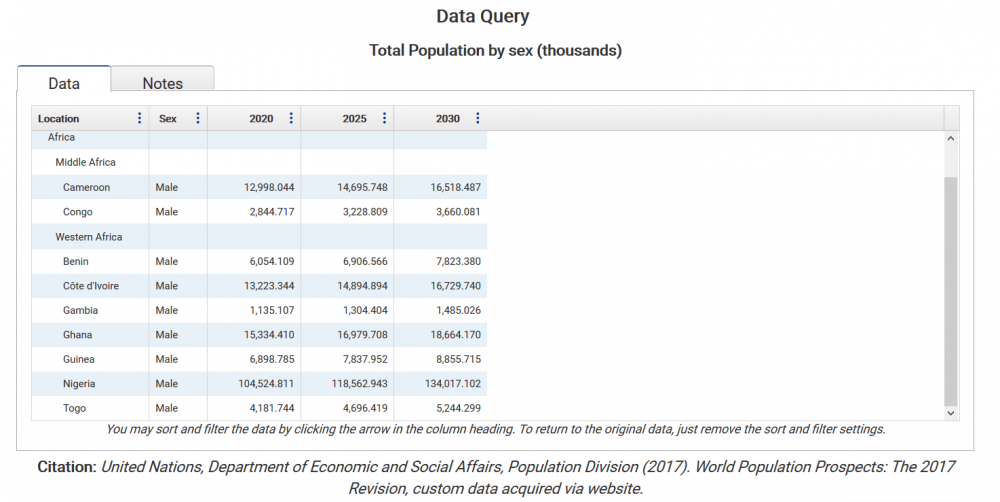This screenshot has width=1000, height=502.
Task: Select the Guinea location cell
Action: pyautogui.click(x=90, y=359)
